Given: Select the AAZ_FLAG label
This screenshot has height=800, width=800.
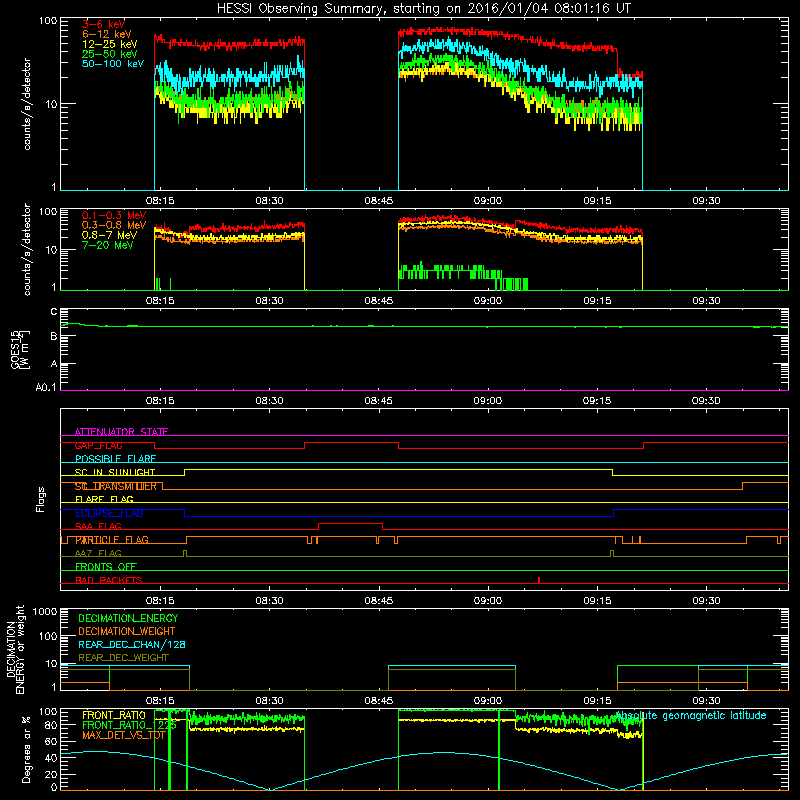Looking at the screenshot, I should (x=98, y=553).
